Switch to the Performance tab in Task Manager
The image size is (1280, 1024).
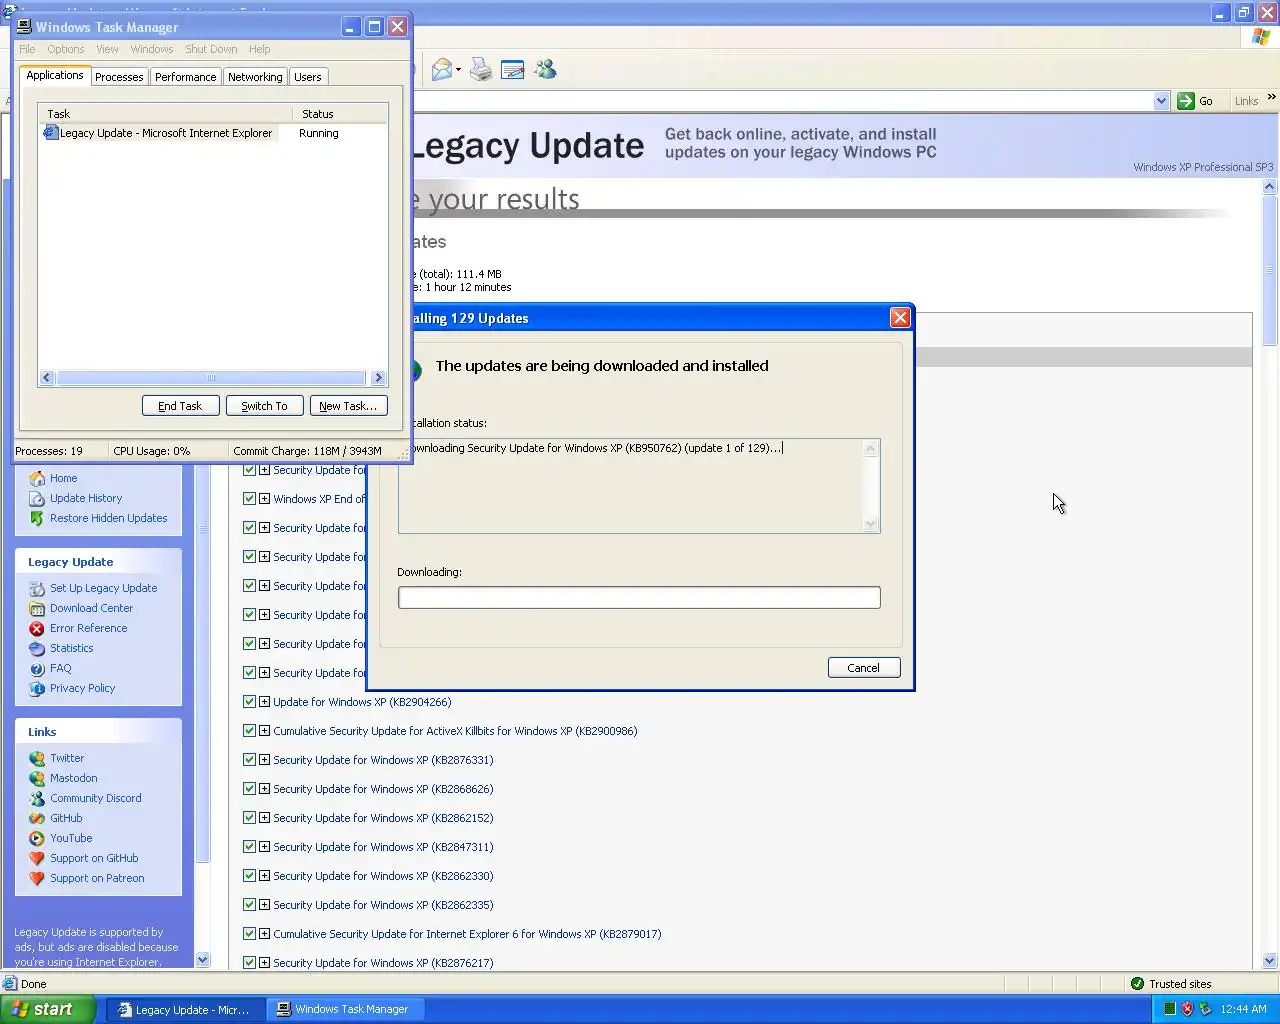(185, 77)
